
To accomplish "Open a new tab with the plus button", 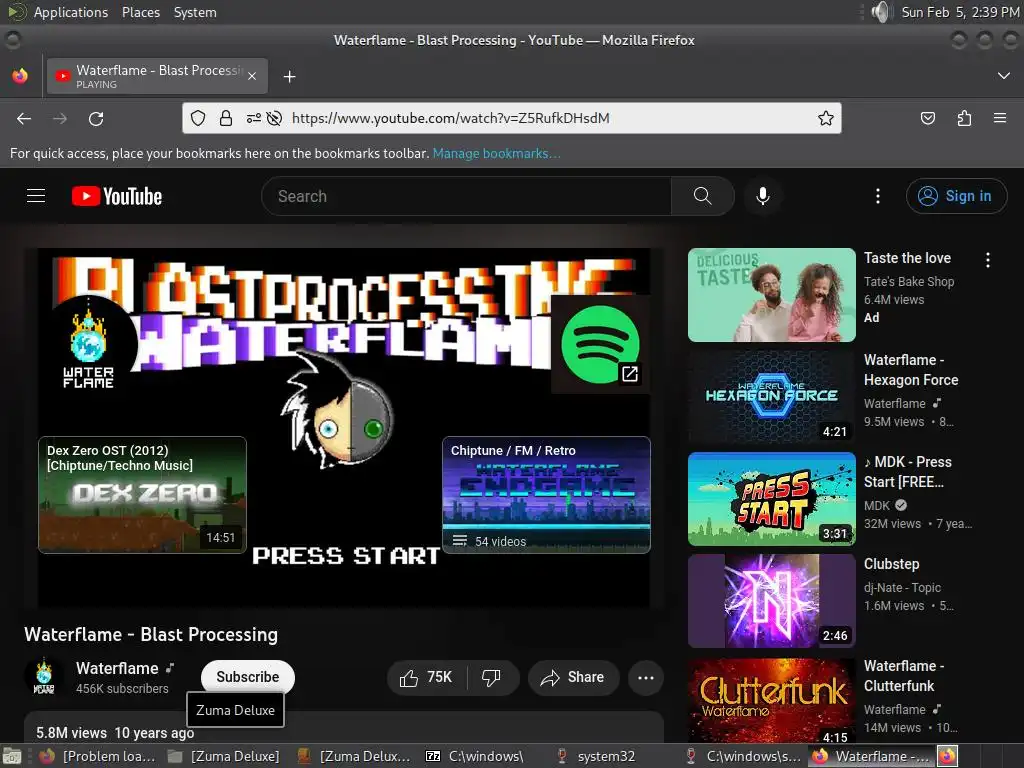I will 289,76.
